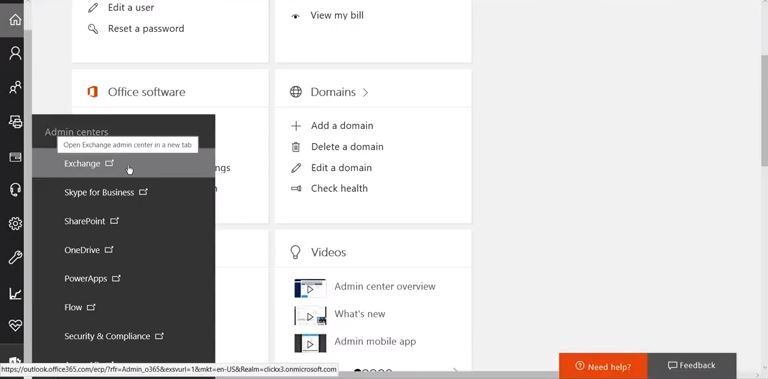Click the Admin centers flyout header
This screenshot has width=768, height=379.
point(76,132)
